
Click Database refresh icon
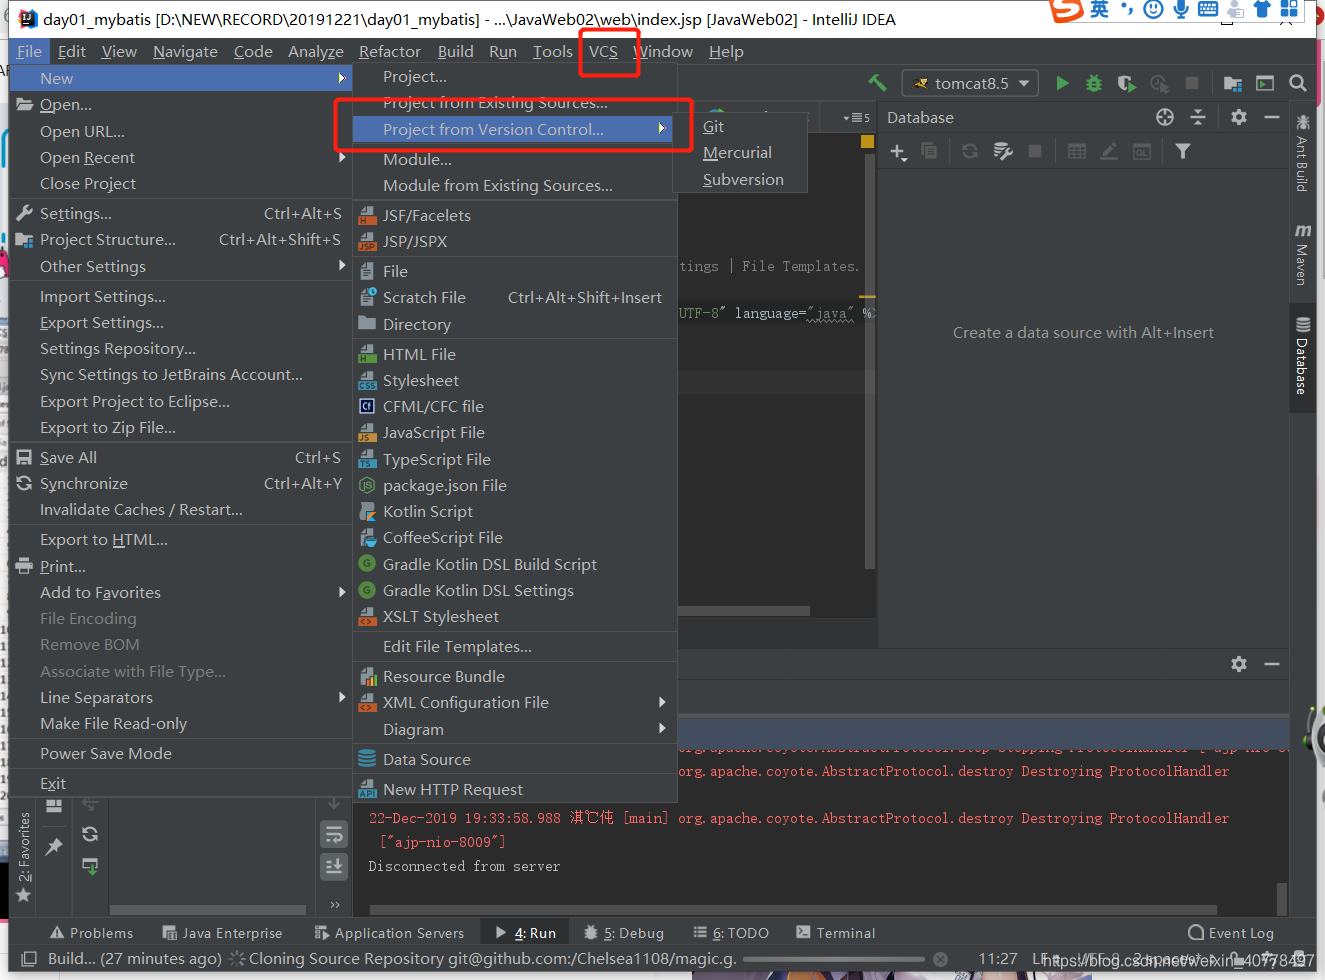[x=970, y=151]
